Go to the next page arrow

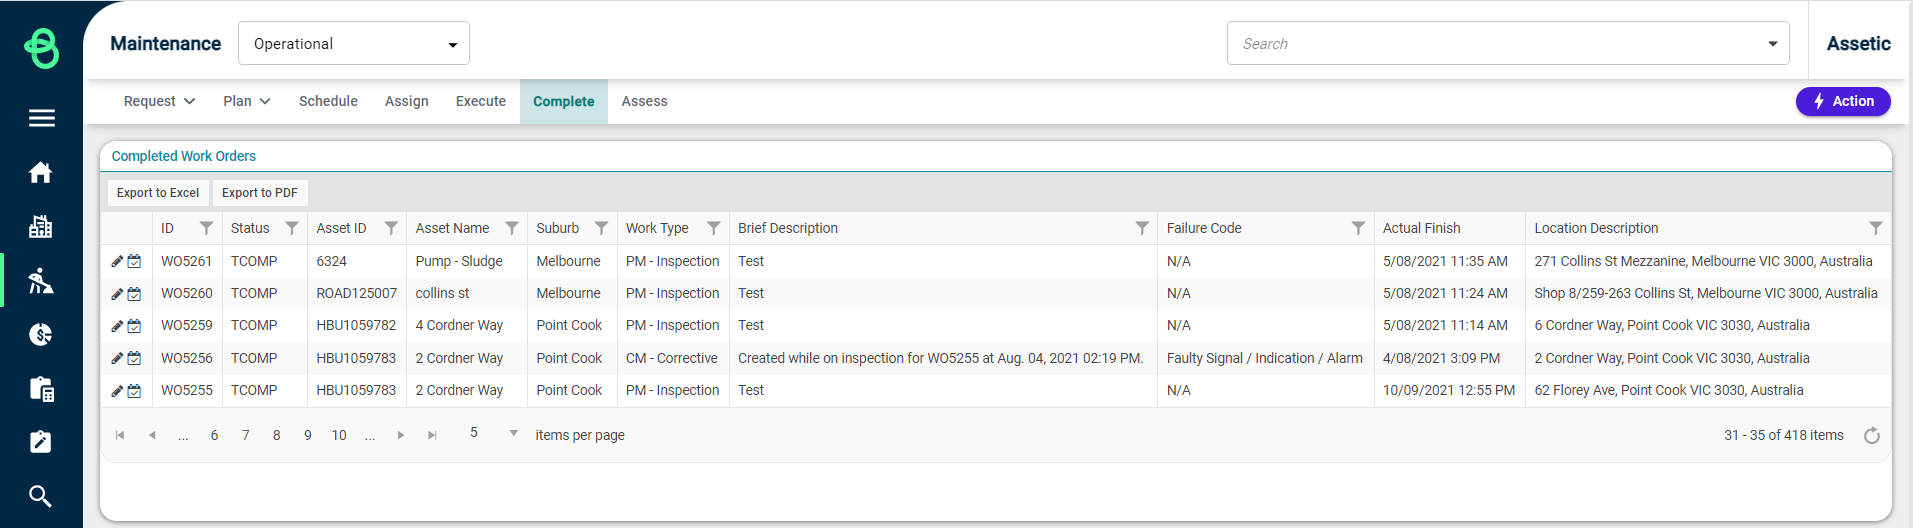coord(401,435)
